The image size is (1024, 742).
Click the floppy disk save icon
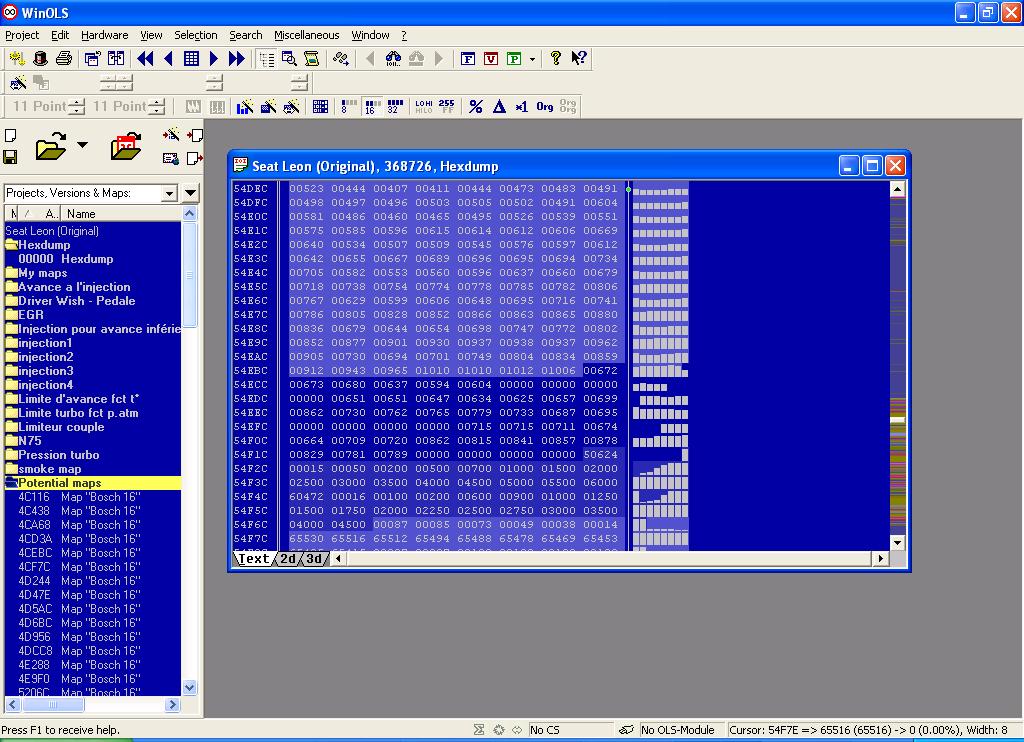coord(10,157)
